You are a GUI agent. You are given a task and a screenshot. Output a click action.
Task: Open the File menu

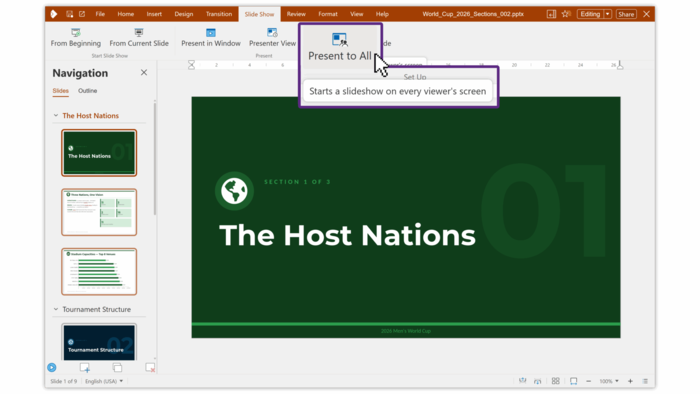100,14
